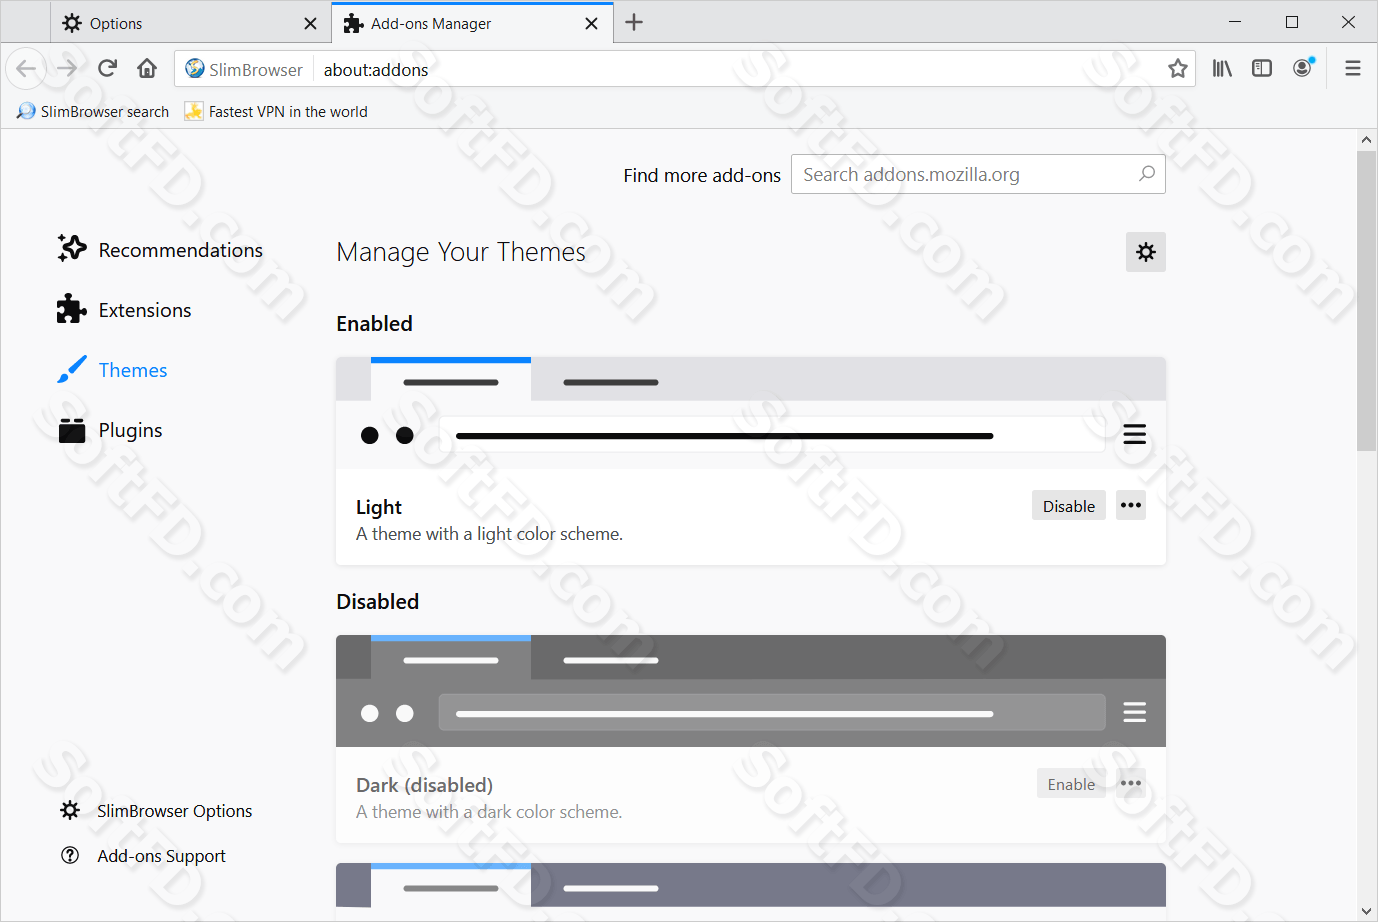Open more options for Light theme
The height and width of the screenshot is (922, 1378).
coord(1131,505)
